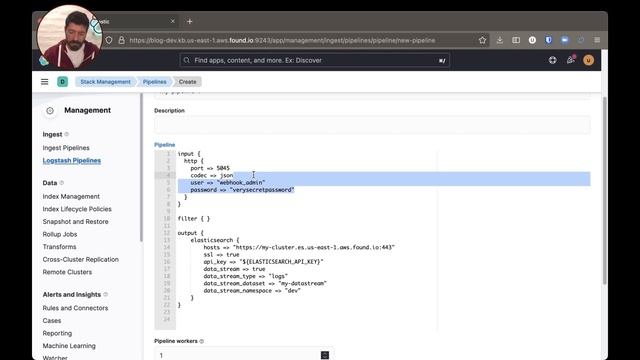Image resolution: width=640 pixels, height=360 pixels.
Task: Click the info icon beside Alerts and Insights
Action: point(105,294)
